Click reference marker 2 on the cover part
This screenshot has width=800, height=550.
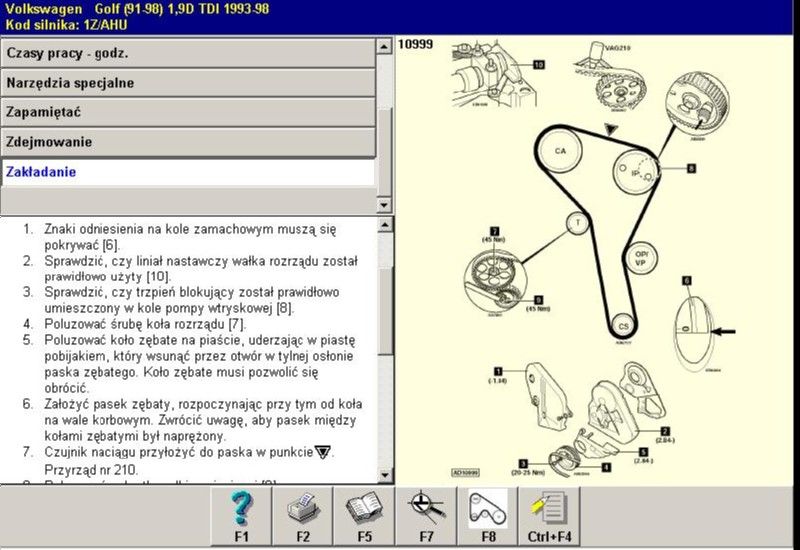[x=665, y=431]
